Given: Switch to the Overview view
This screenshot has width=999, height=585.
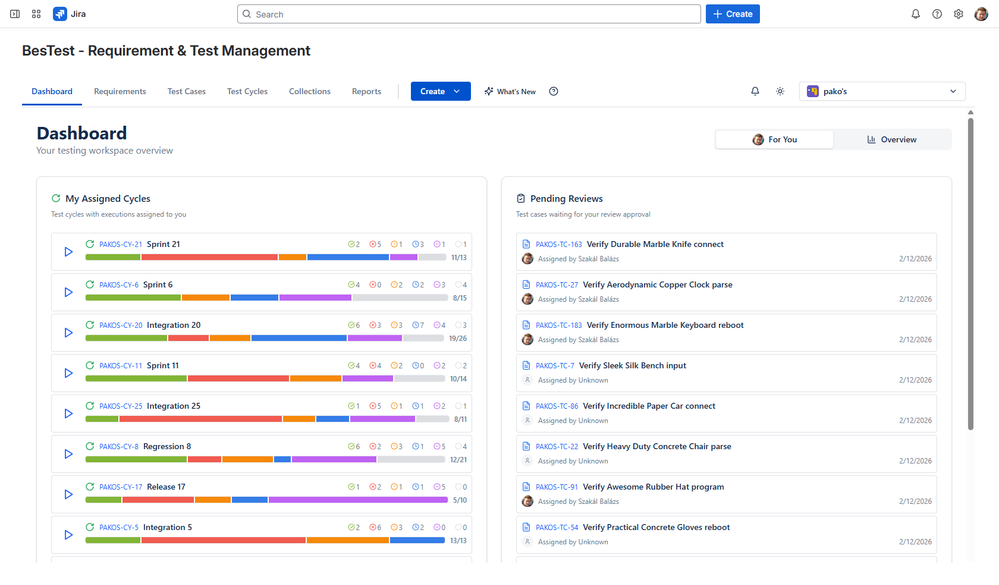Looking at the screenshot, I should coord(892,140).
